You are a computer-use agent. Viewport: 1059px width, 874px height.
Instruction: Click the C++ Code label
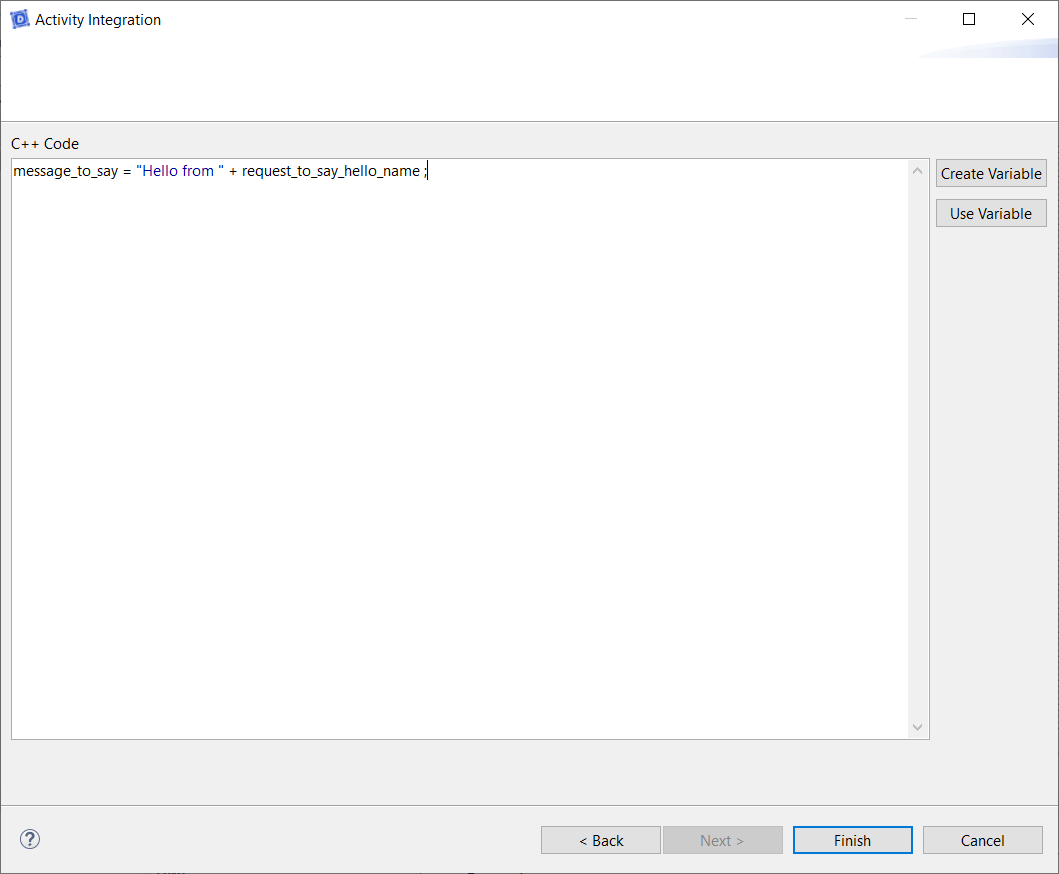45,144
